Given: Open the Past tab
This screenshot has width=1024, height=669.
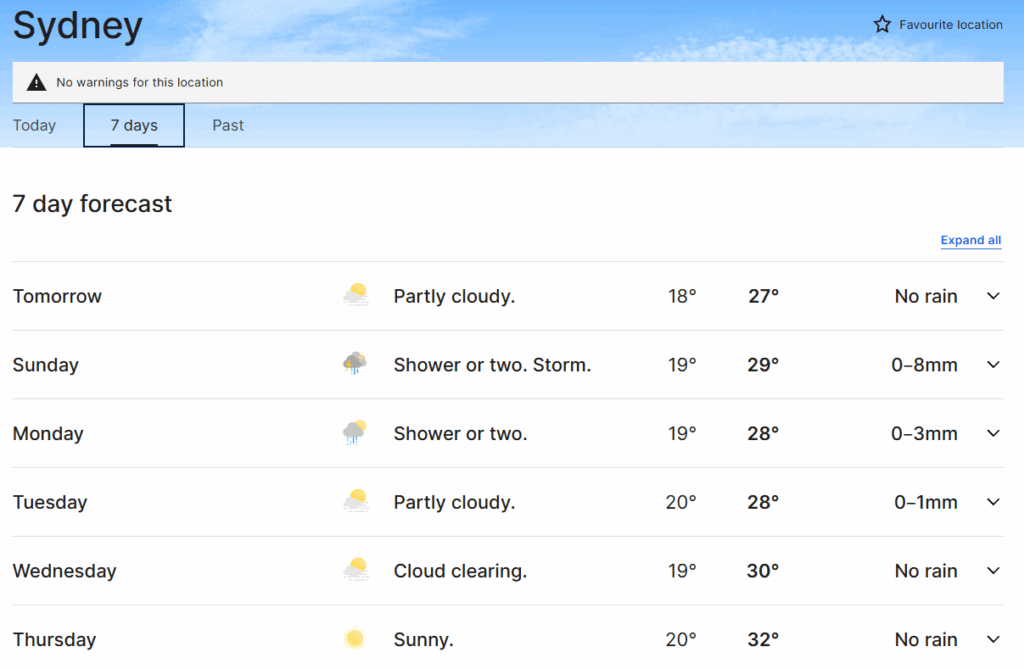Looking at the screenshot, I should pyautogui.click(x=228, y=126).
